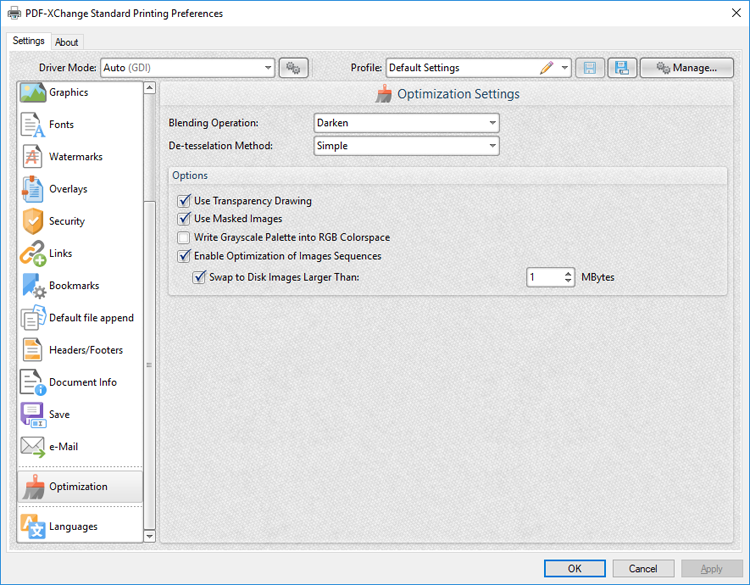Open the Graphics settings category
This screenshot has width=750, height=585.
click(x=80, y=92)
